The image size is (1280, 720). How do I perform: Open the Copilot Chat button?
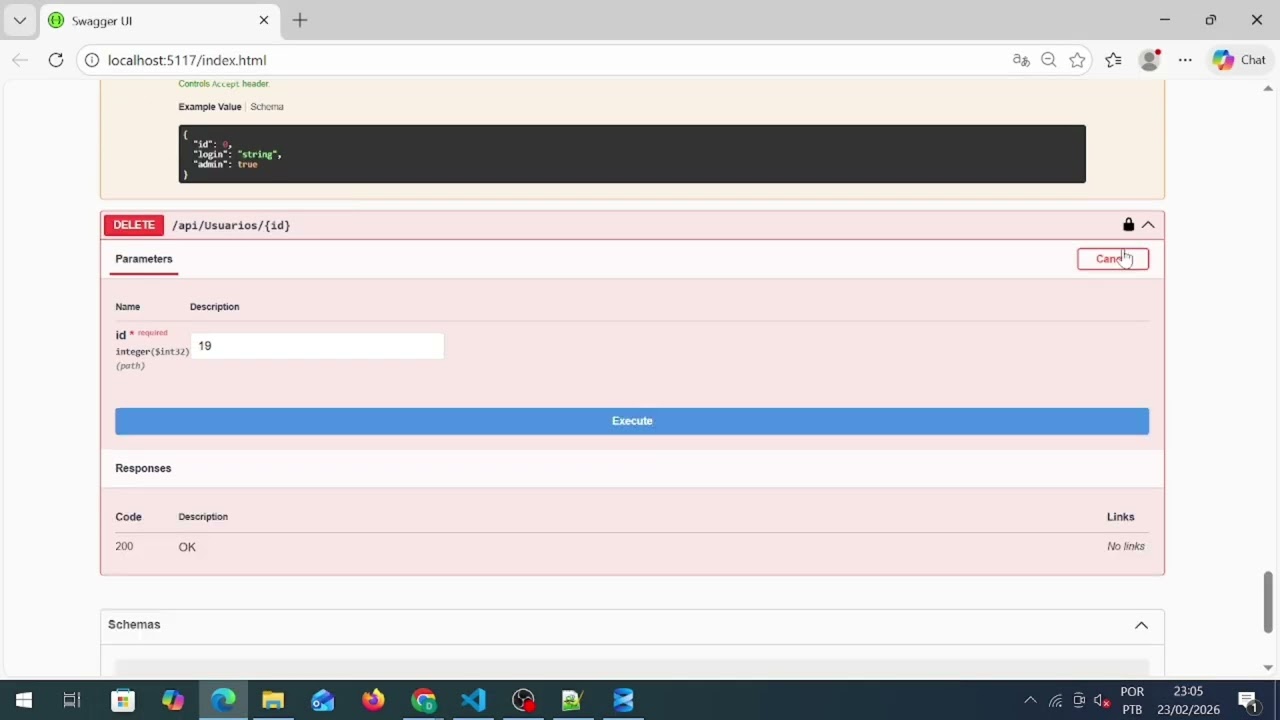tap(1240, 60)
